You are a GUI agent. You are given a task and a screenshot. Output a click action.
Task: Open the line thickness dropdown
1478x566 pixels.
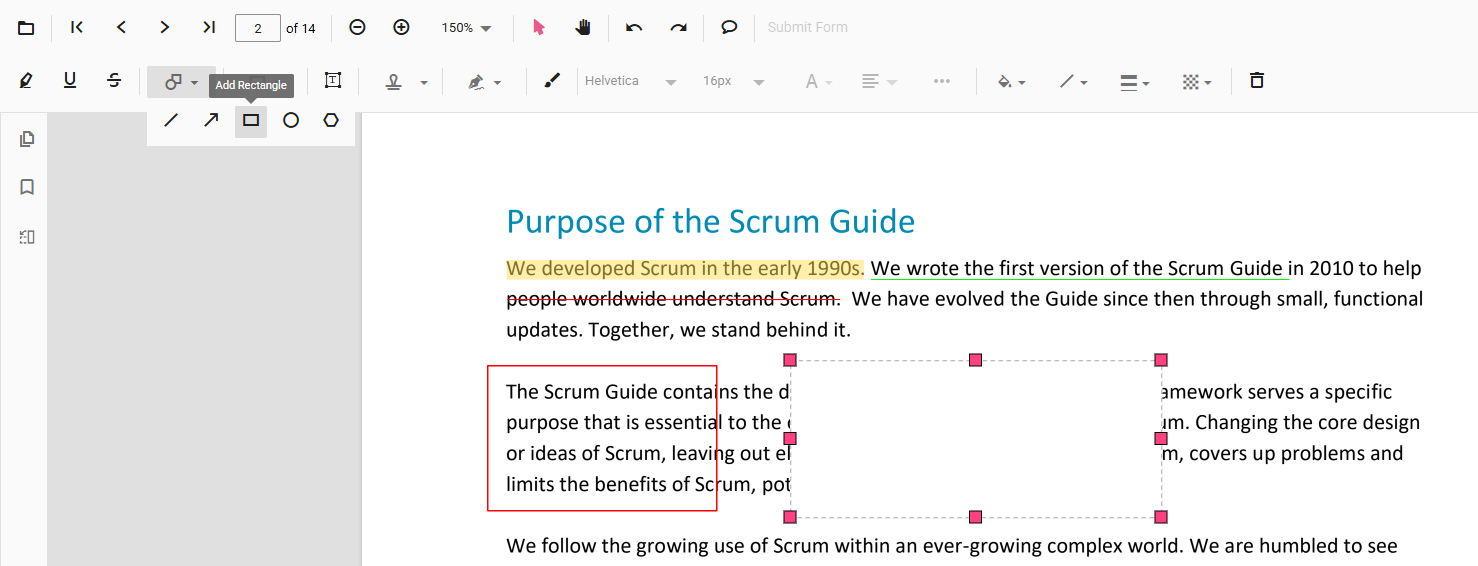[x=1135, y=82]
